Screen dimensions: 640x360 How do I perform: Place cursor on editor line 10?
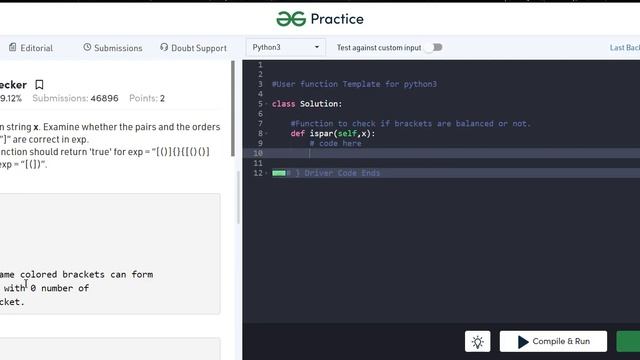(441, 153)
